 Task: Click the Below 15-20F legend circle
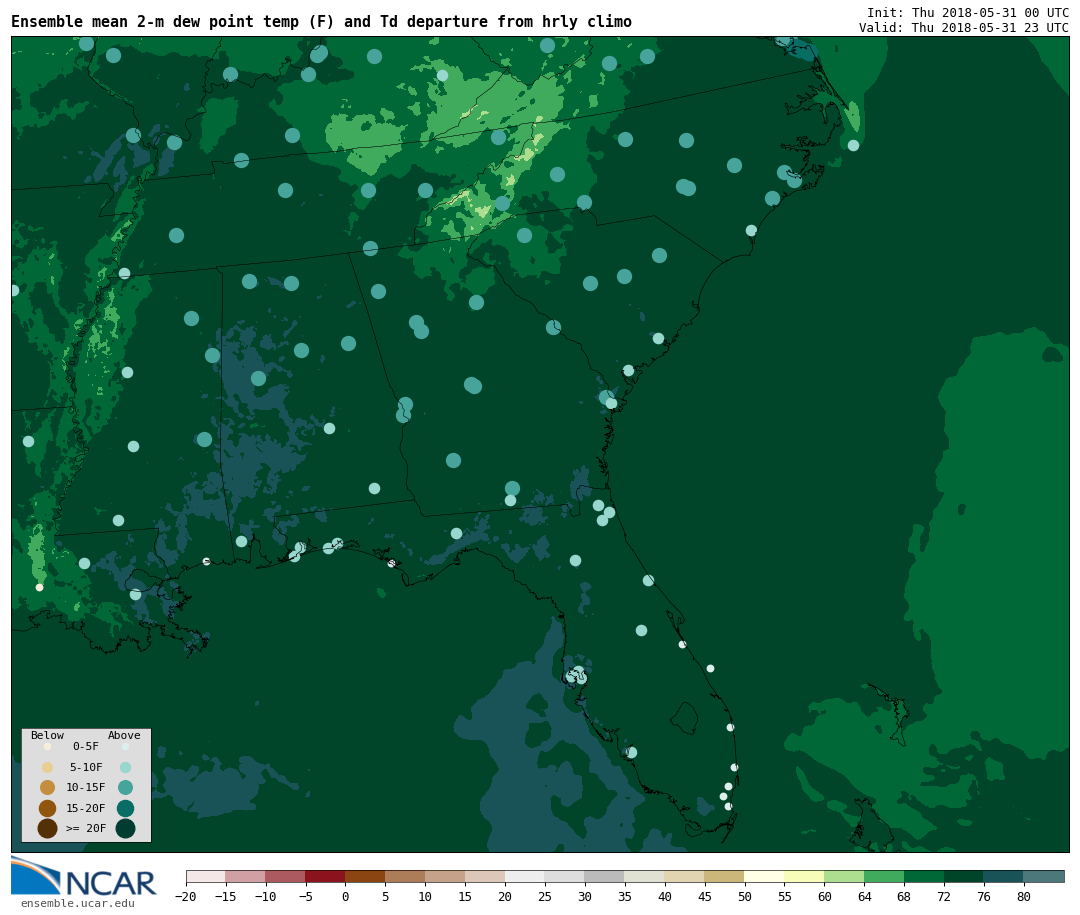pos(48,808)
